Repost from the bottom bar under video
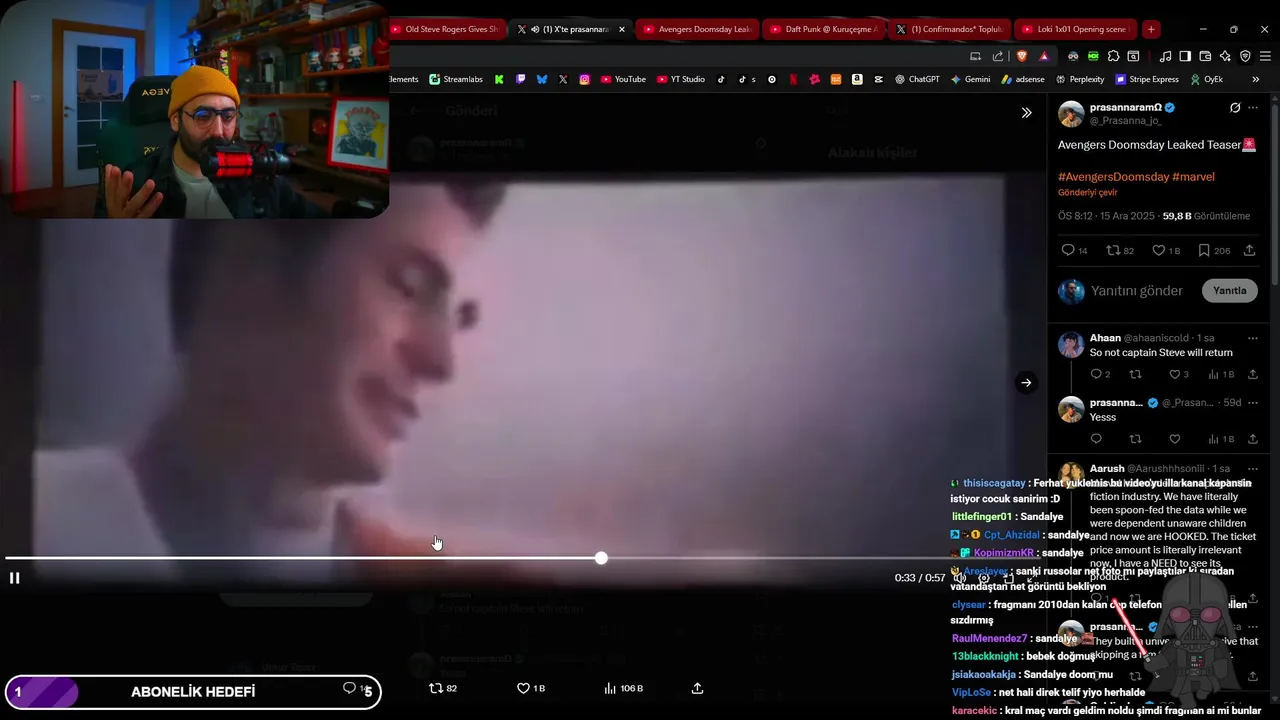Image resolution: width=1280 pixels, height=720 pixels. pyautogui.click(x=443, y=688)
